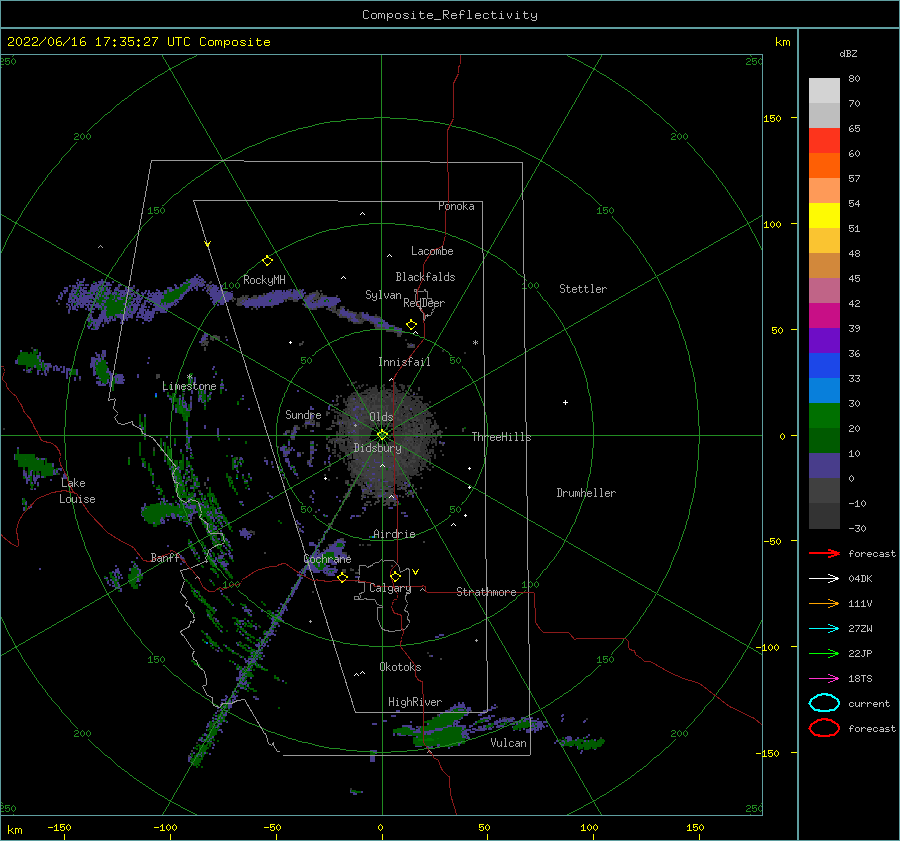Click the ThreeHills town label
Screen dimensions: 900x841
point(501,437)
